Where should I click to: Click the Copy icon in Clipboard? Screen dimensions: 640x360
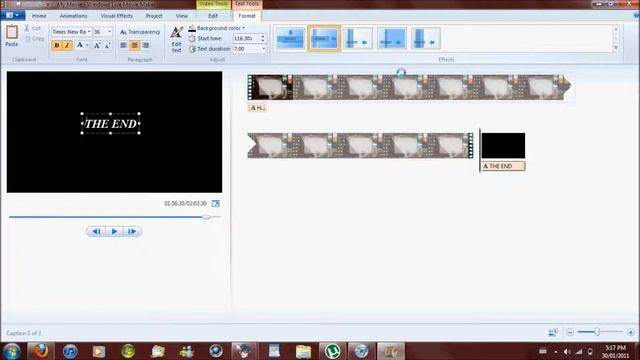point(27,39)
